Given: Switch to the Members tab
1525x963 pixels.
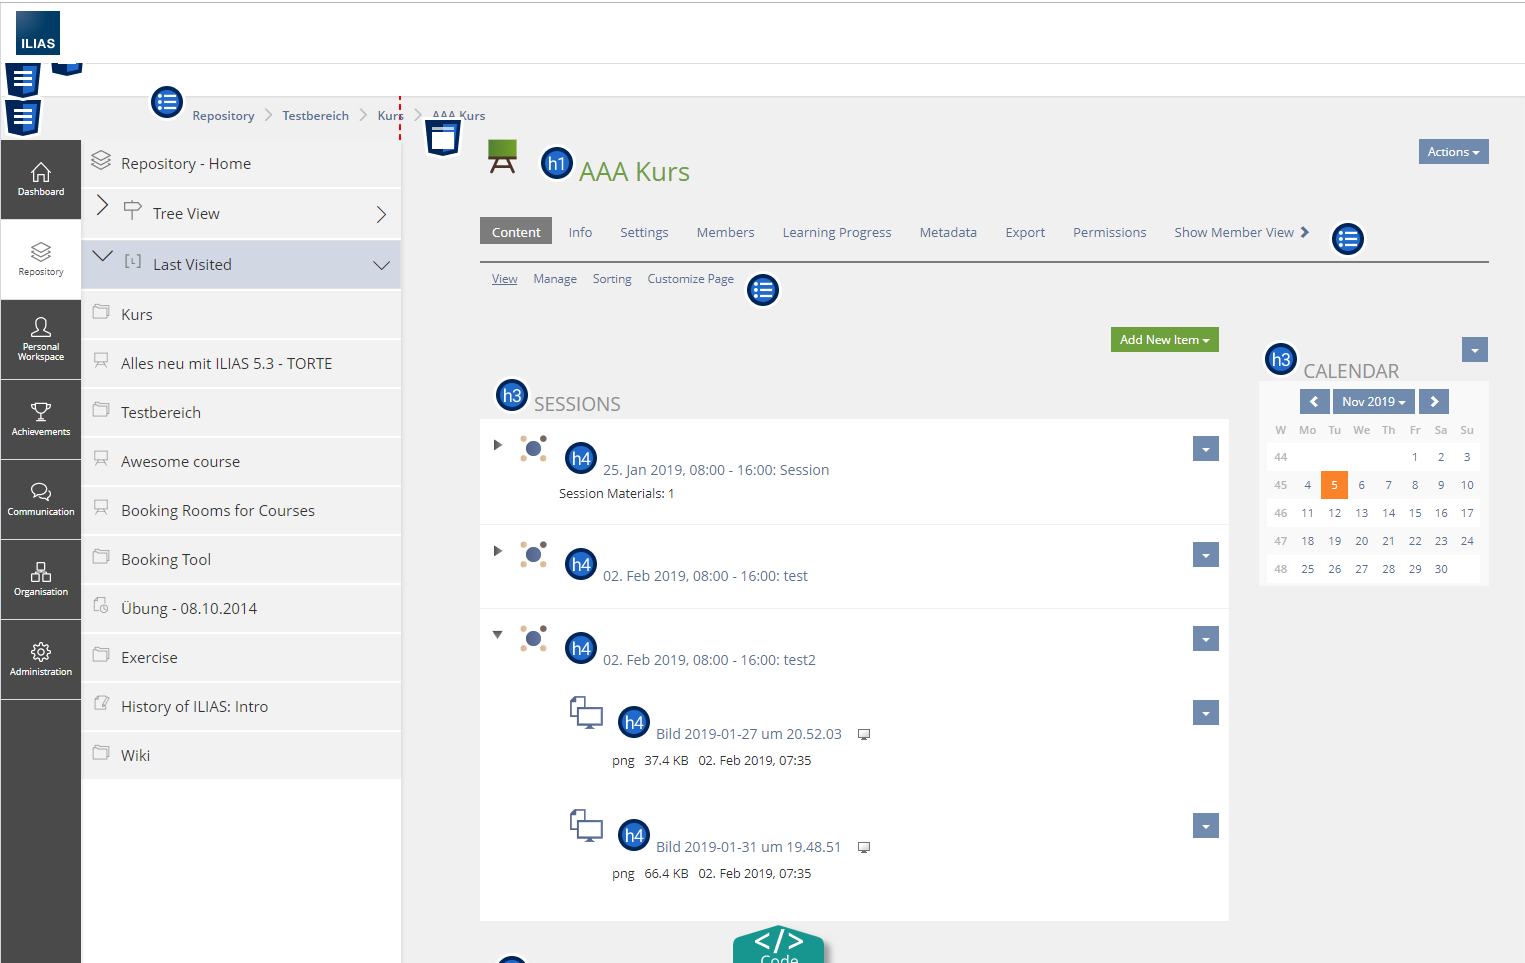Looking at the screenshot, I should 725,233.
